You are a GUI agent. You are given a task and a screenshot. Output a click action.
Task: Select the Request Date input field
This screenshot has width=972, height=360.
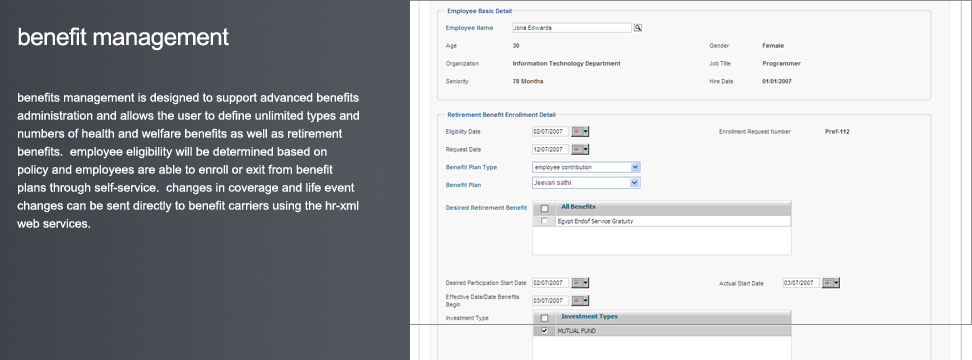click(550, 149)
